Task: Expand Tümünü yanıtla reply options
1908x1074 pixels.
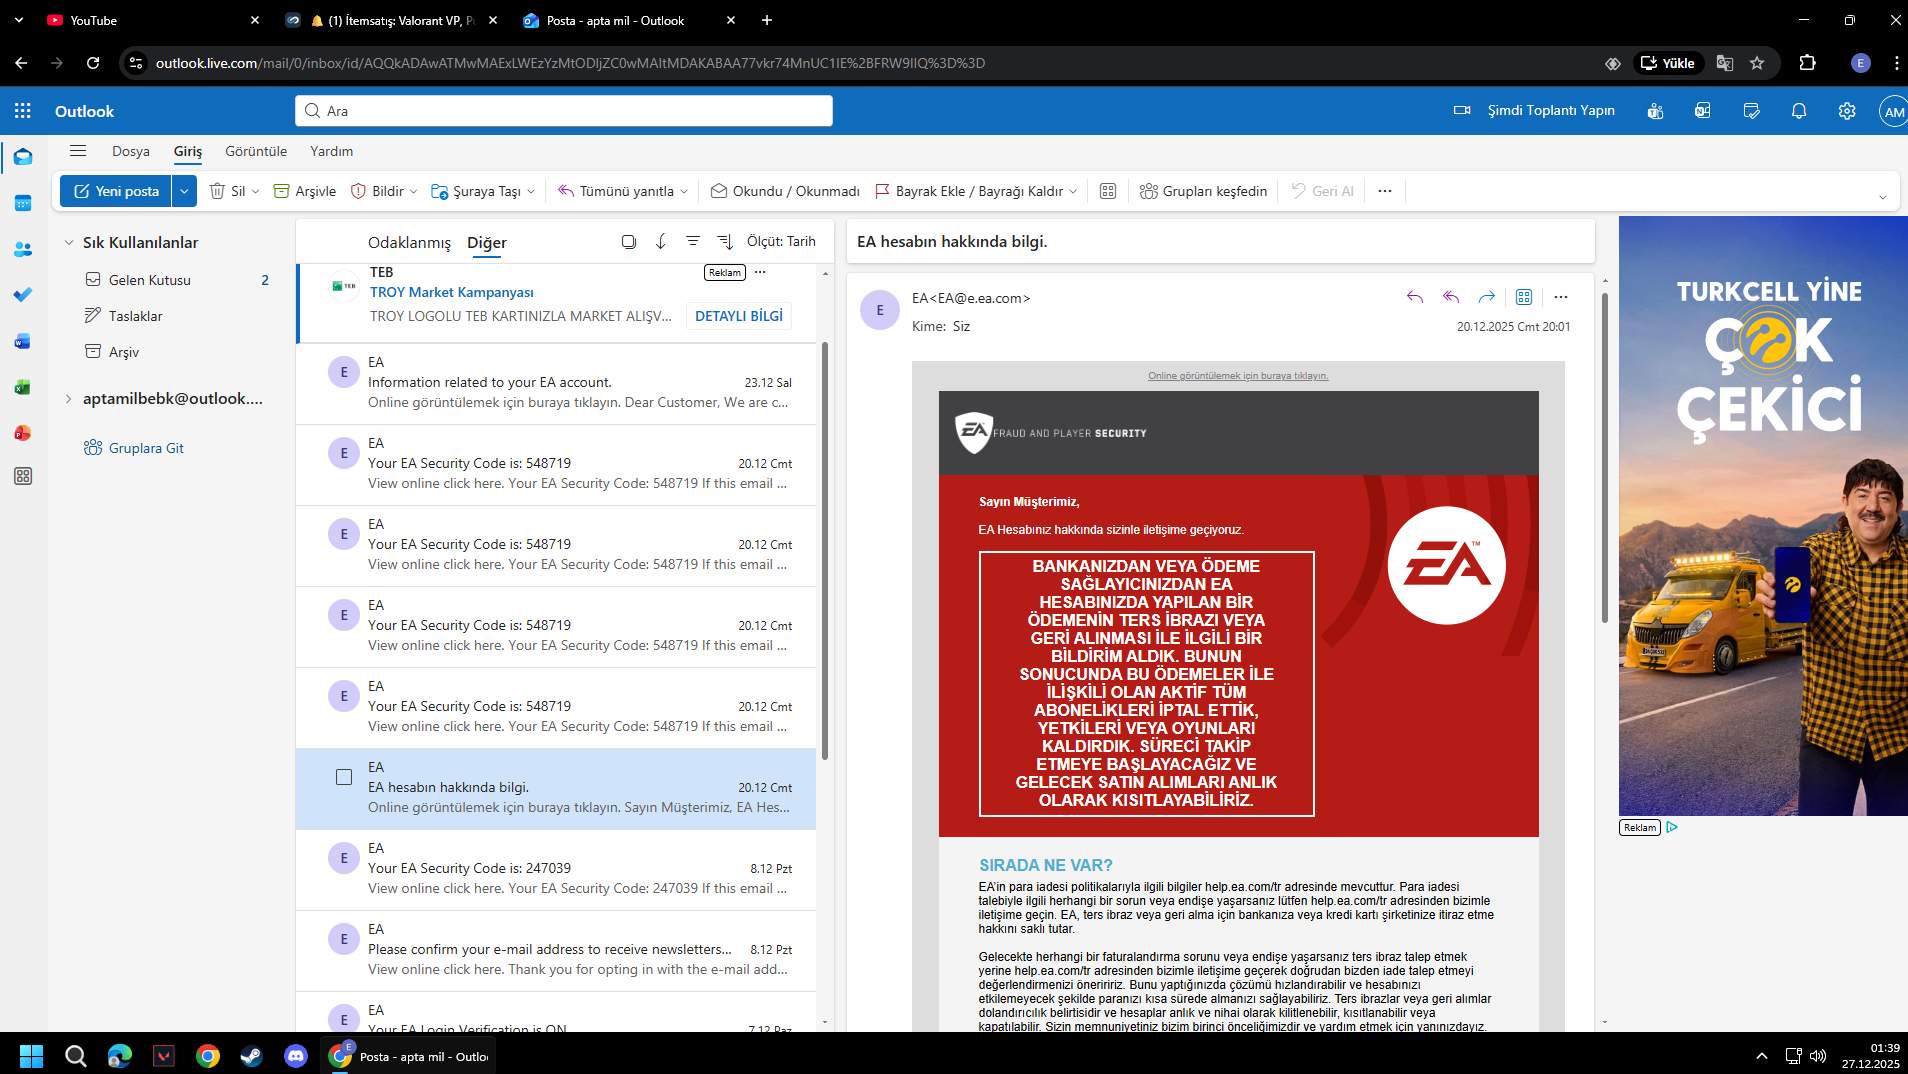Action: tap(684, 191)
